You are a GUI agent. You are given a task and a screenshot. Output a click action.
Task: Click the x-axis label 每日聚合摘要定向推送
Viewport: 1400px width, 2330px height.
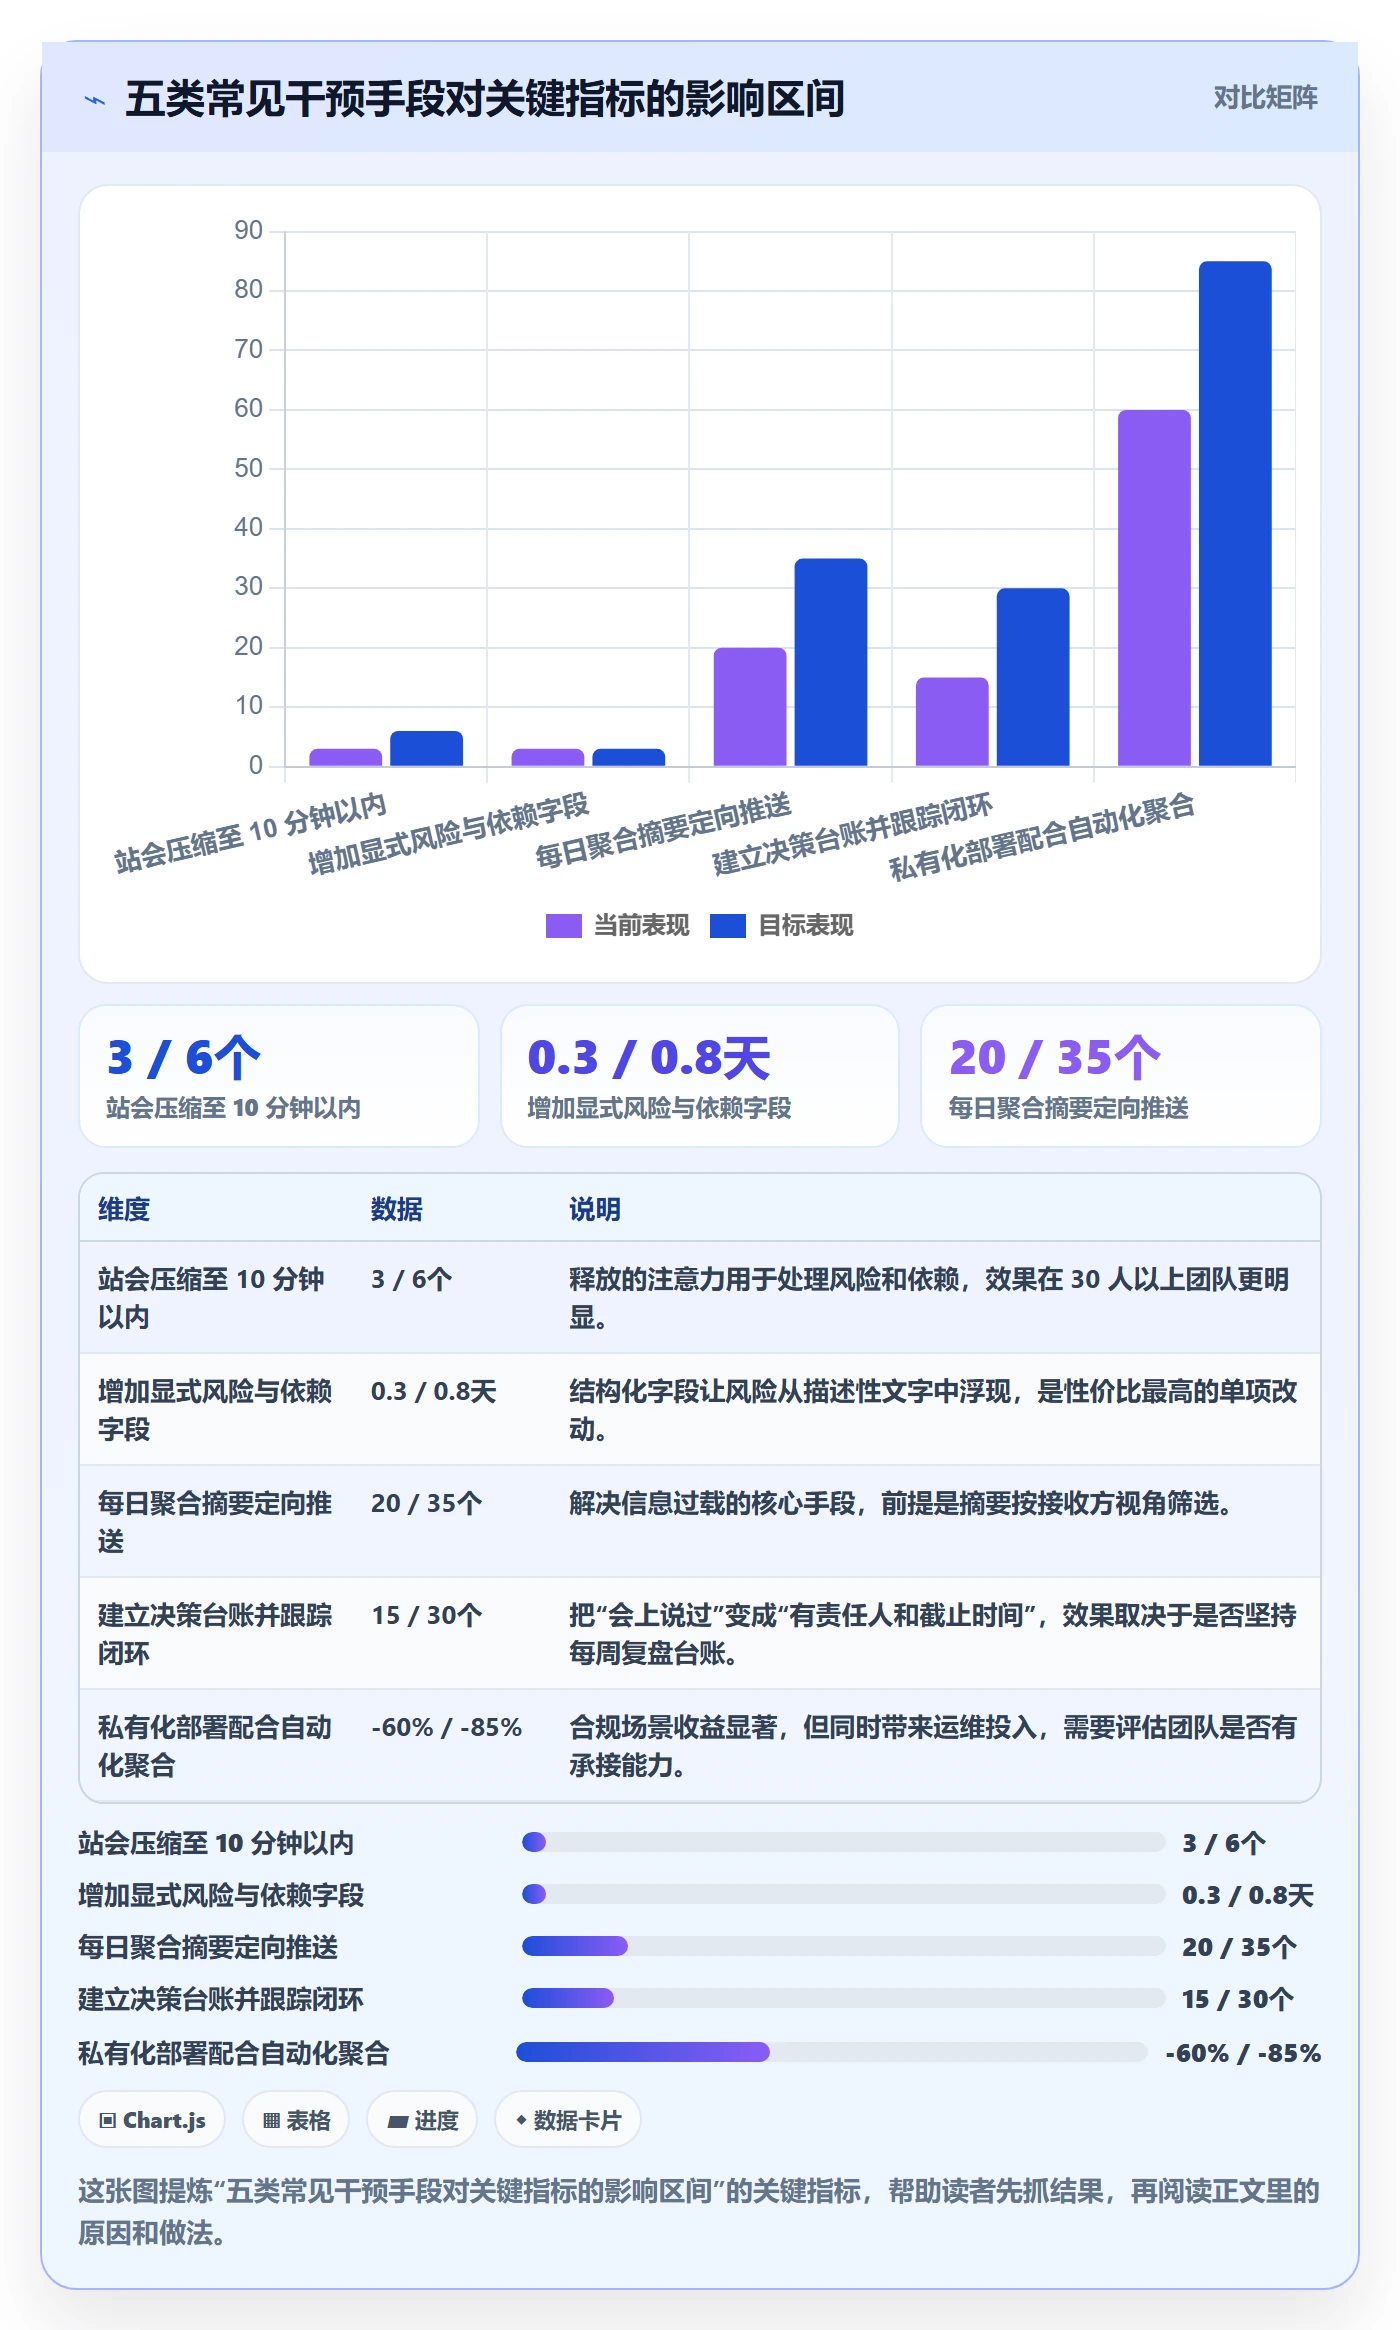click(x=663, y=830)
